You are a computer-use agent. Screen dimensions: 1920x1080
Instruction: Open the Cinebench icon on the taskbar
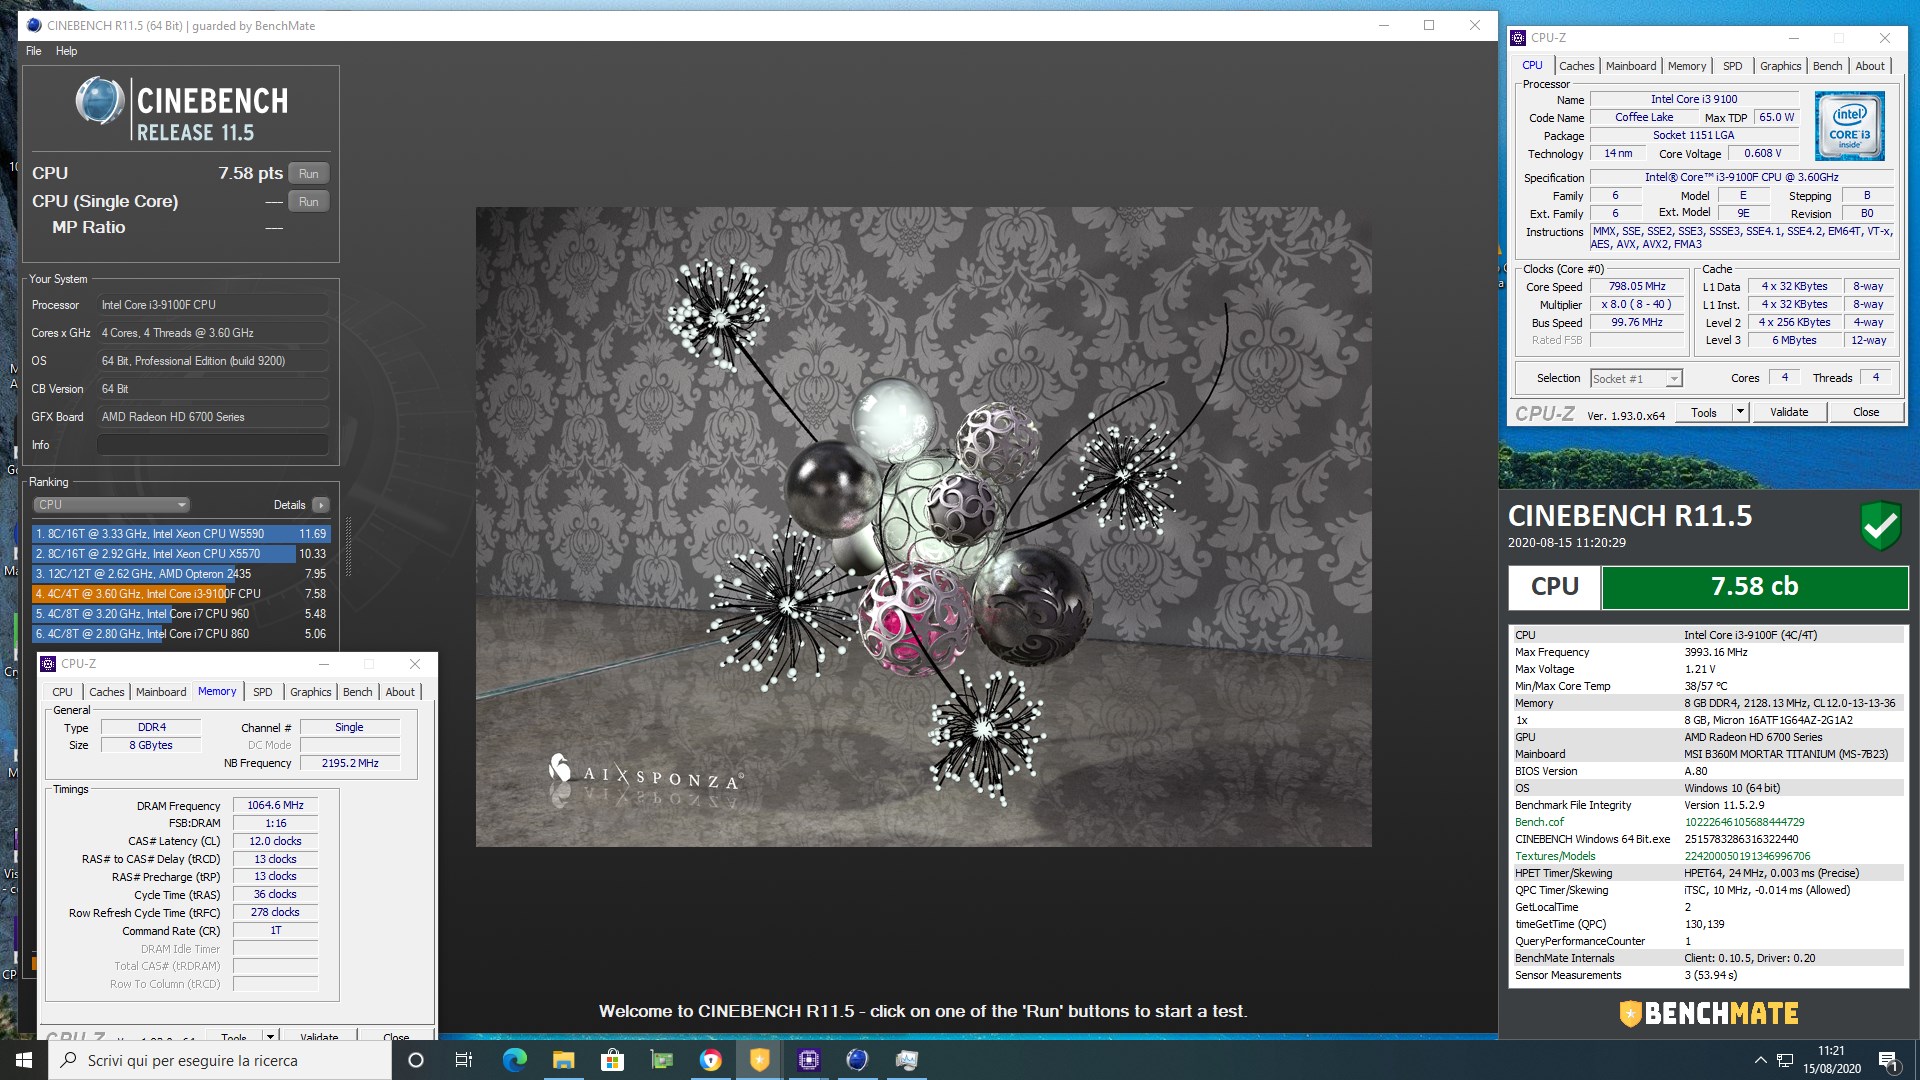click(x=857, y=1060)
